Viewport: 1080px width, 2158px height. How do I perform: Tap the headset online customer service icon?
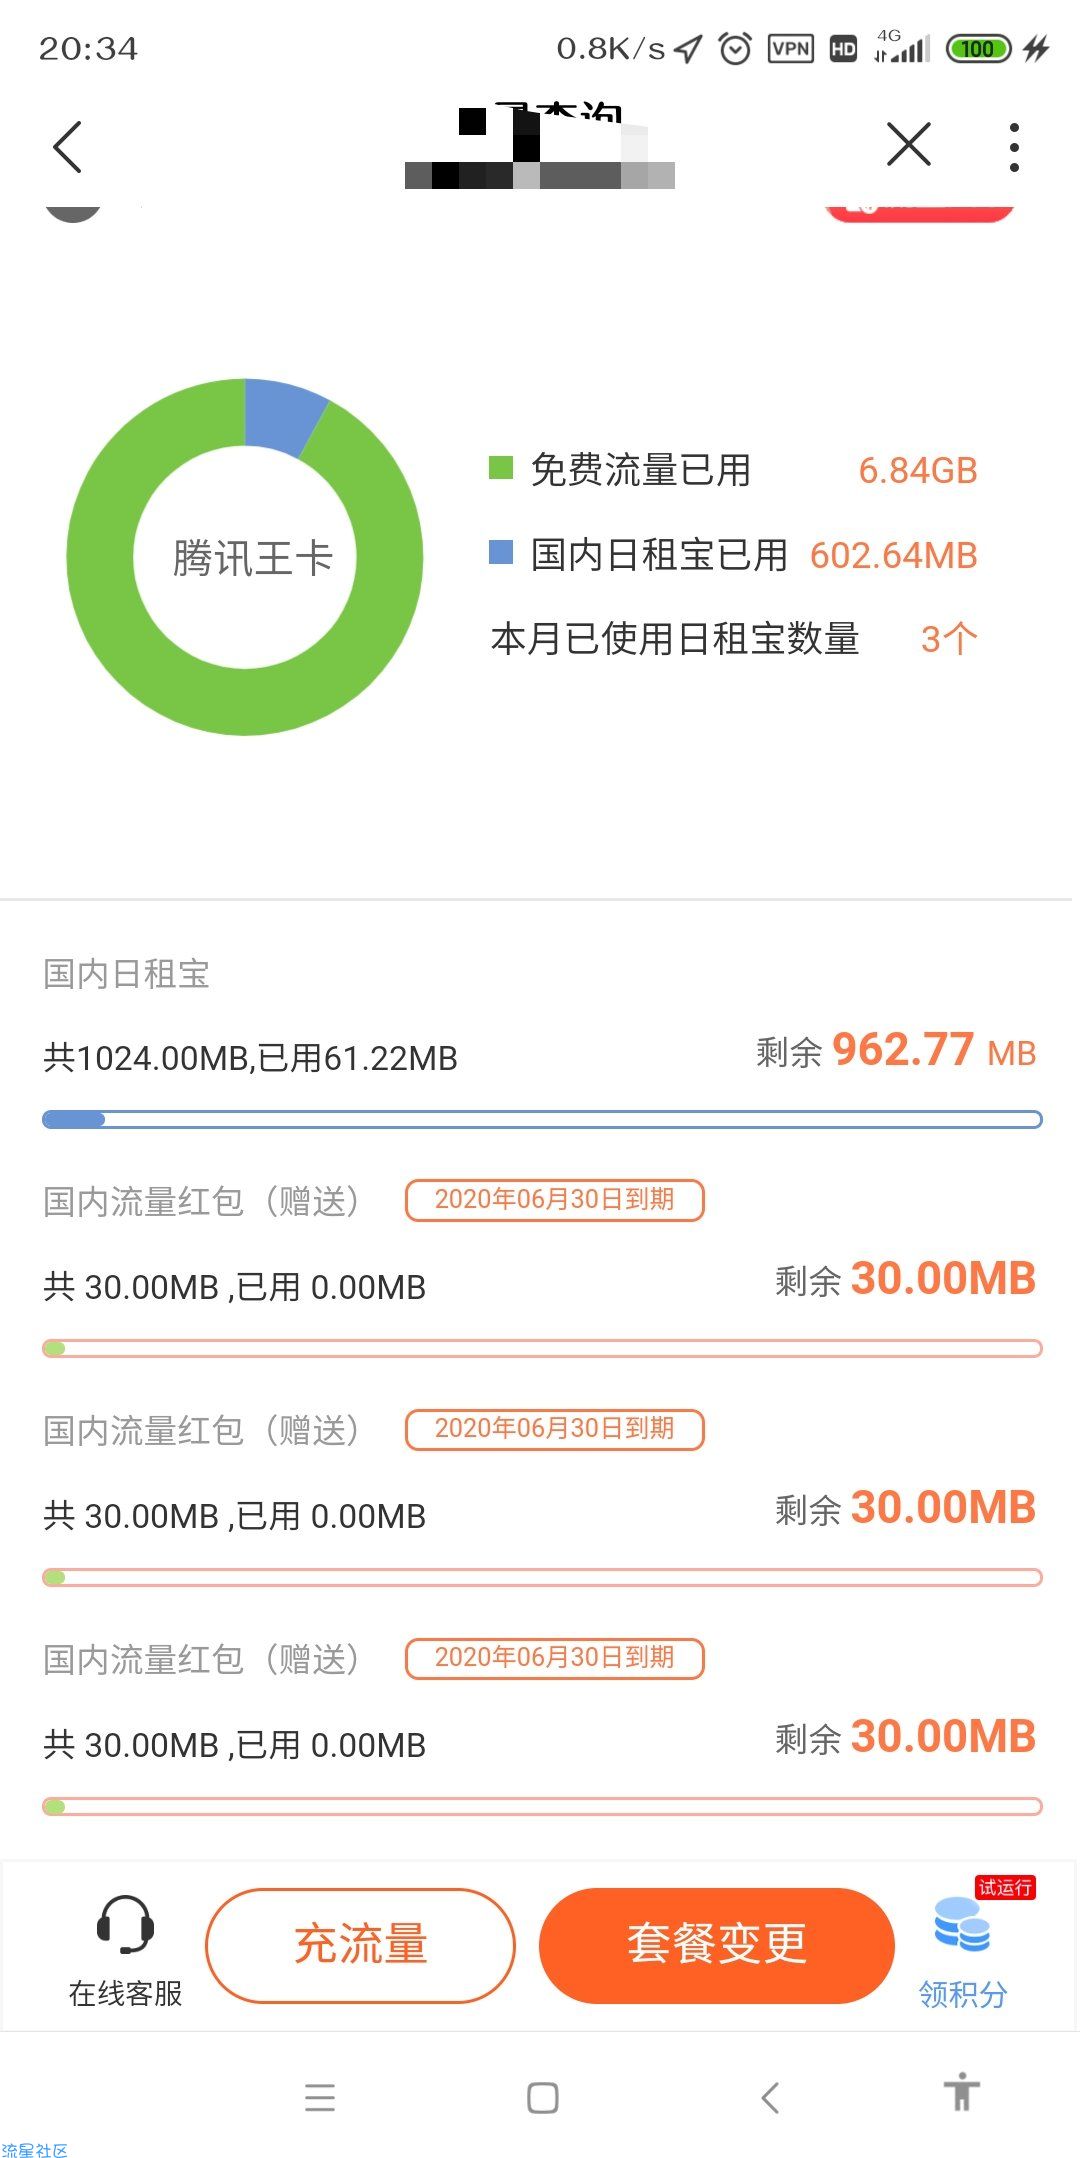point(125,1924)
